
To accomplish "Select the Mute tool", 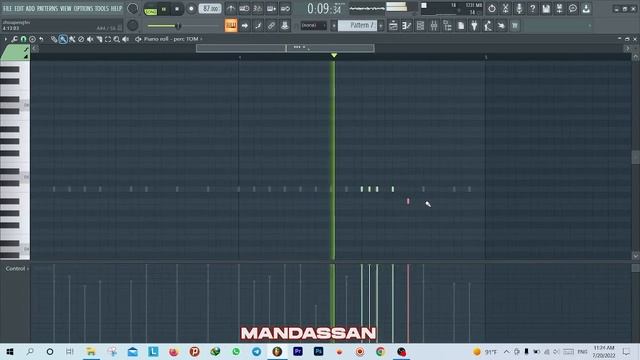I will click(90, 39).
